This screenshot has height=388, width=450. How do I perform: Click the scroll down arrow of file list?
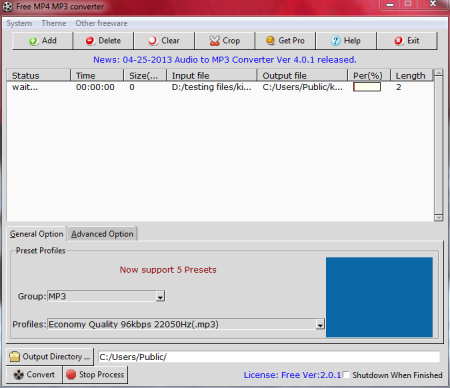click(439, 218)
